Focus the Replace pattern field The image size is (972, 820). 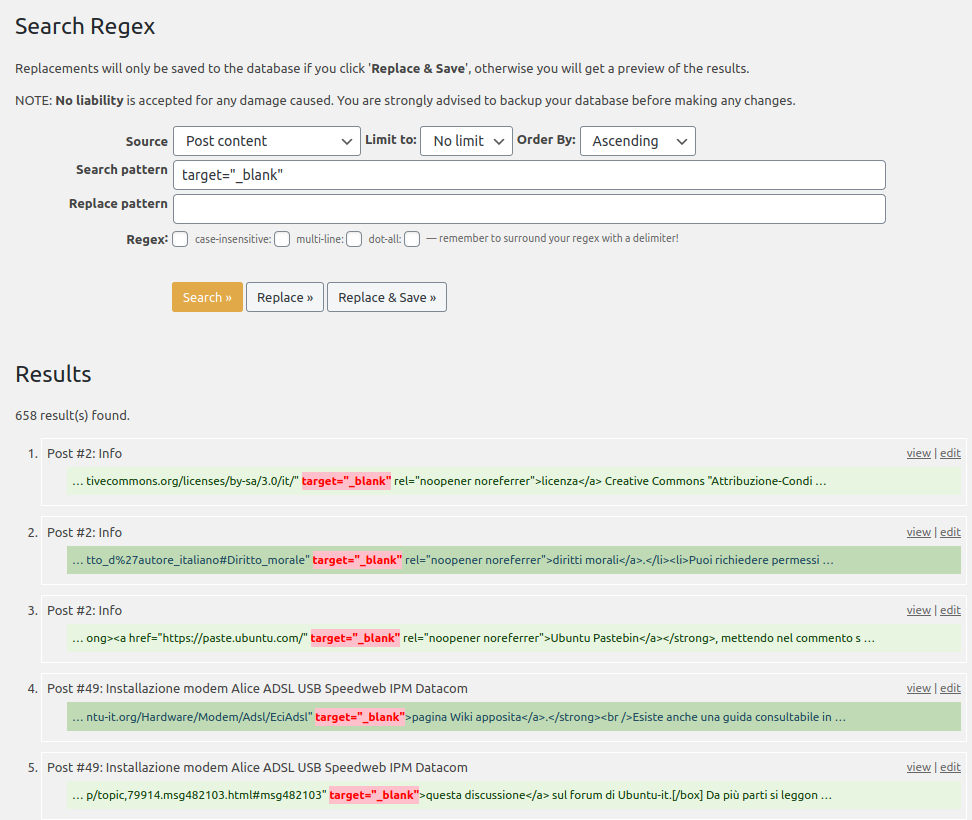click(529, 209)
